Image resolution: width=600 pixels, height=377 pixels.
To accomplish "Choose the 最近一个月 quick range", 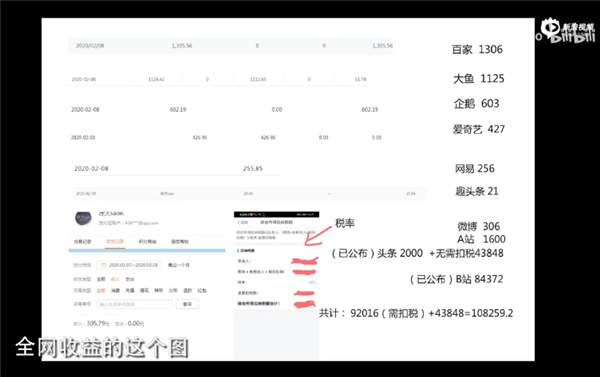I will pos(179,265).
